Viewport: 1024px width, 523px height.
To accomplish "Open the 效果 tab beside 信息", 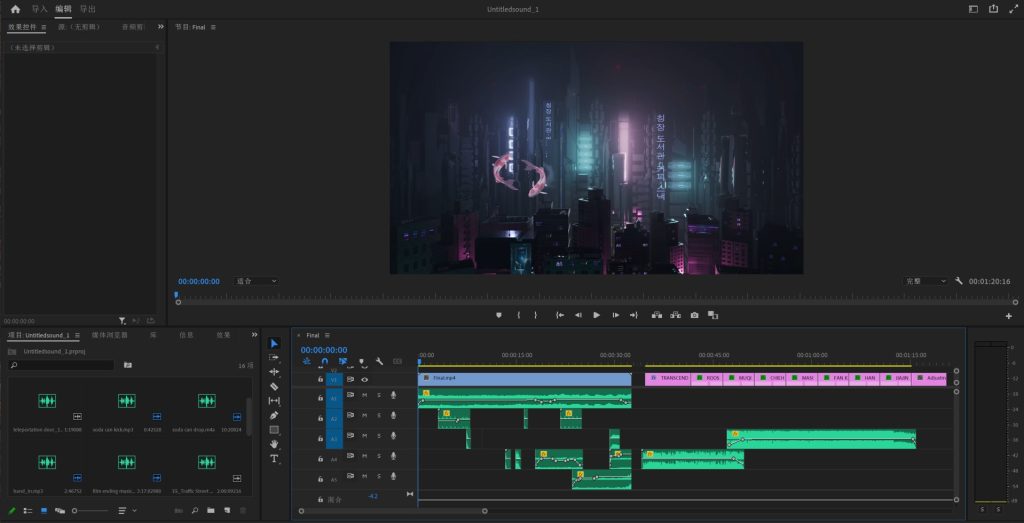I will click(x=223, y=335).
